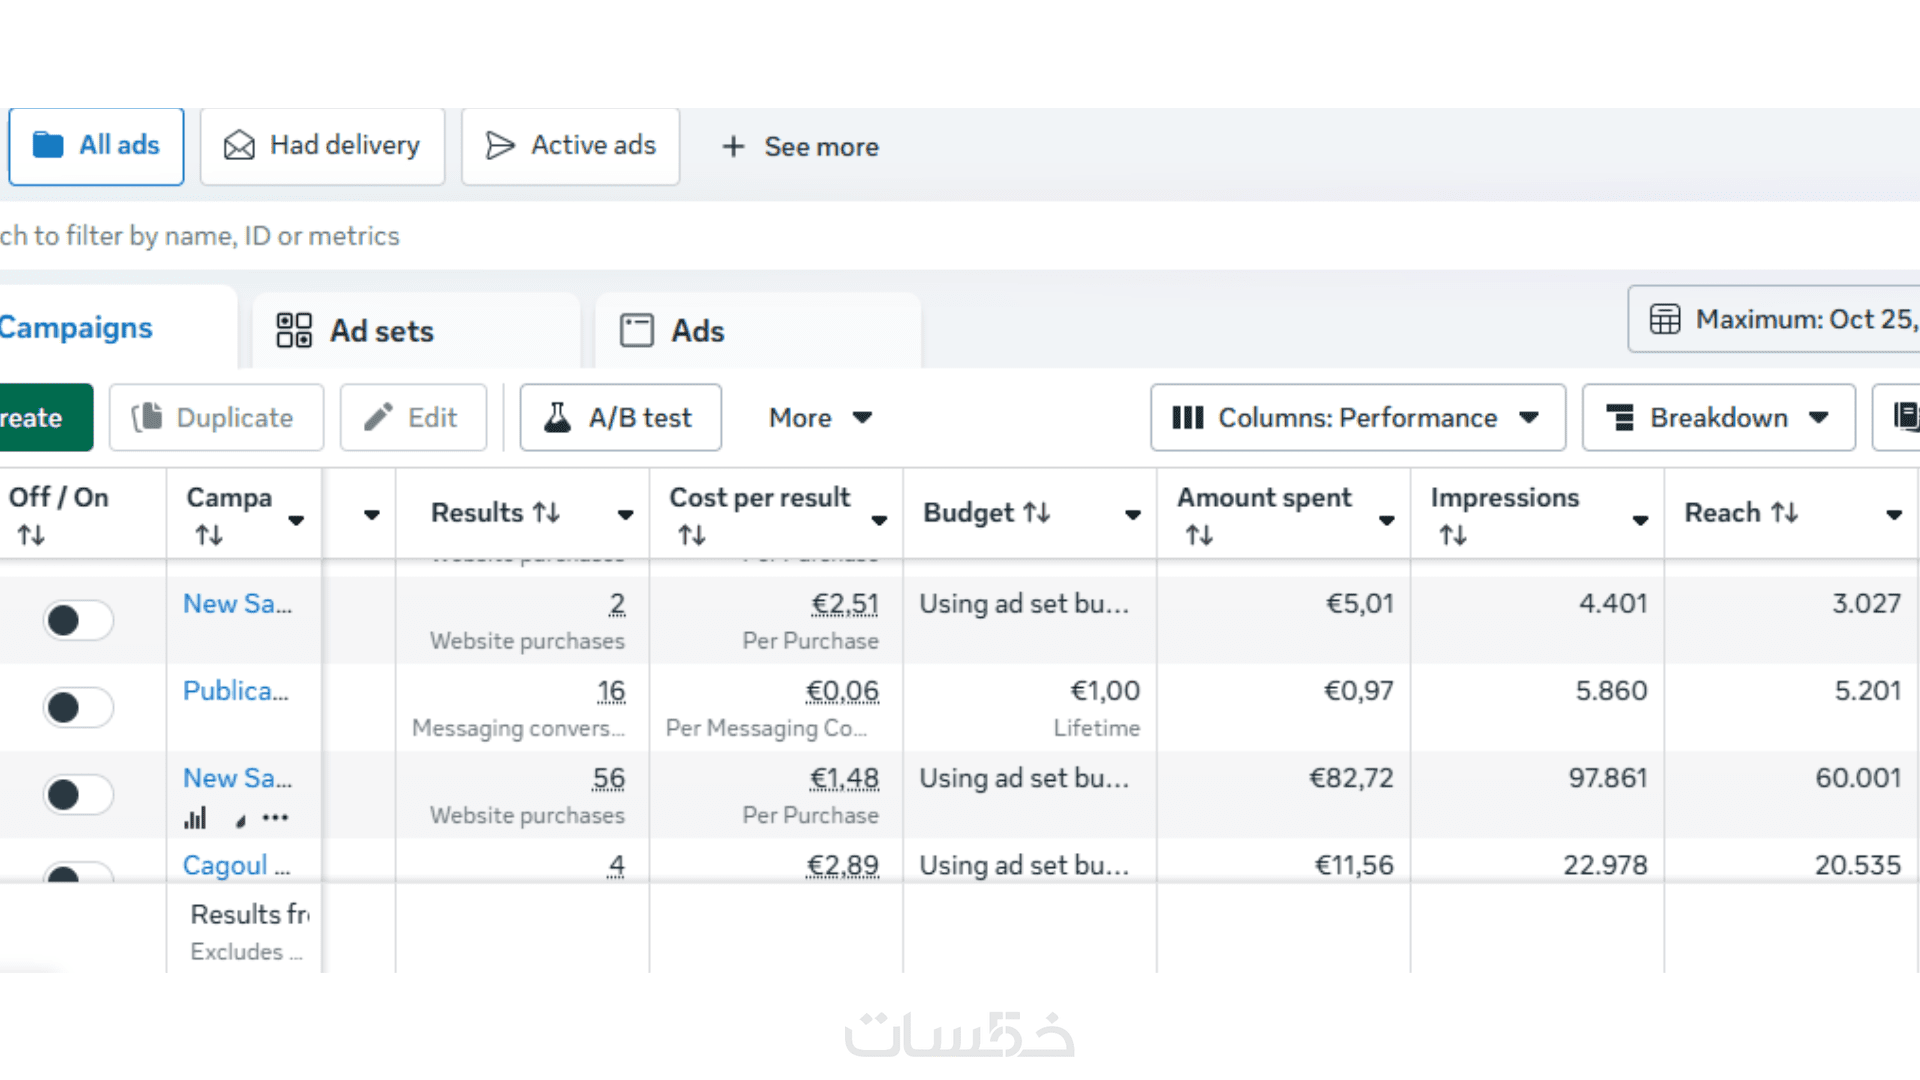Click the pencil edit icon under New Sa campaign
The width and height of the screenshot is (1920, 1080).
[240, 820]
